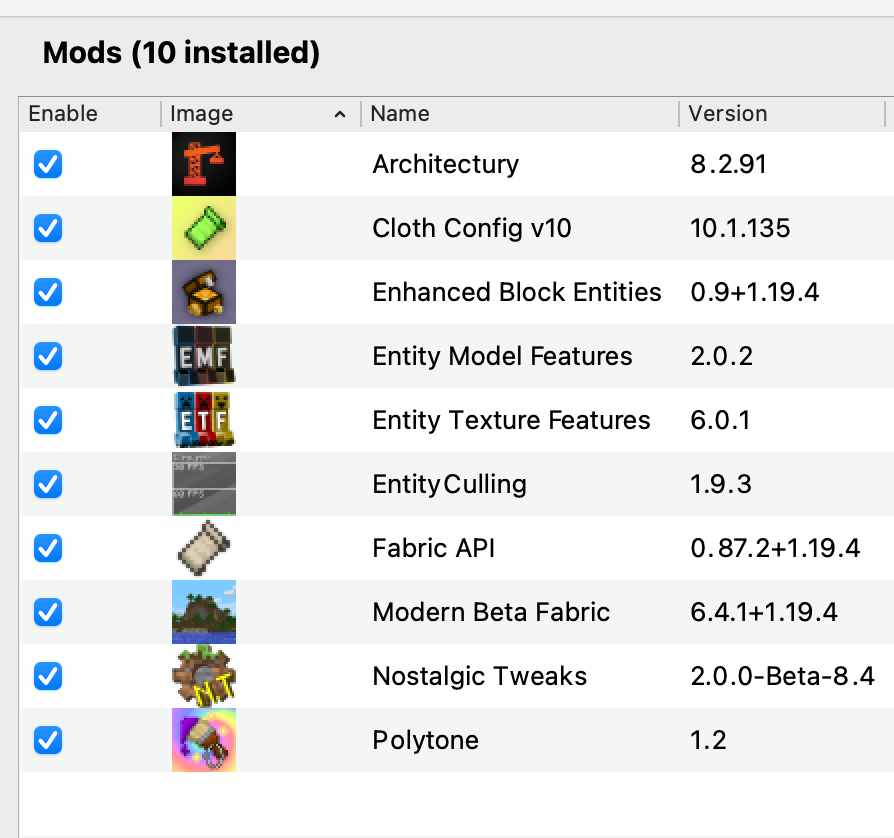Select the Architectury name text

446,164
